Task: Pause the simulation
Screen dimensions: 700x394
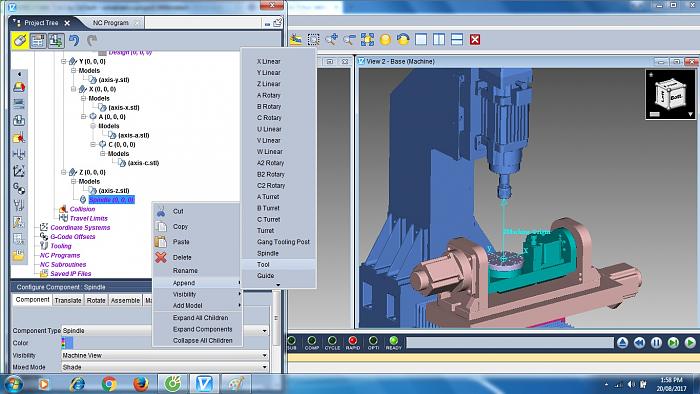Action: coord(656,343)
